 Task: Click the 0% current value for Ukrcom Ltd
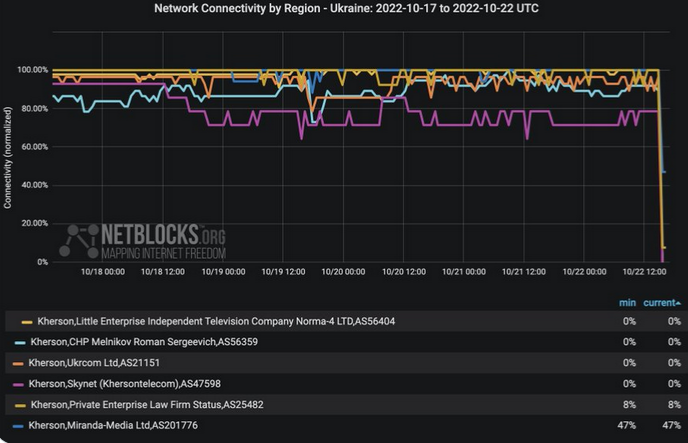pyautogui.click(x=674, y=363)
